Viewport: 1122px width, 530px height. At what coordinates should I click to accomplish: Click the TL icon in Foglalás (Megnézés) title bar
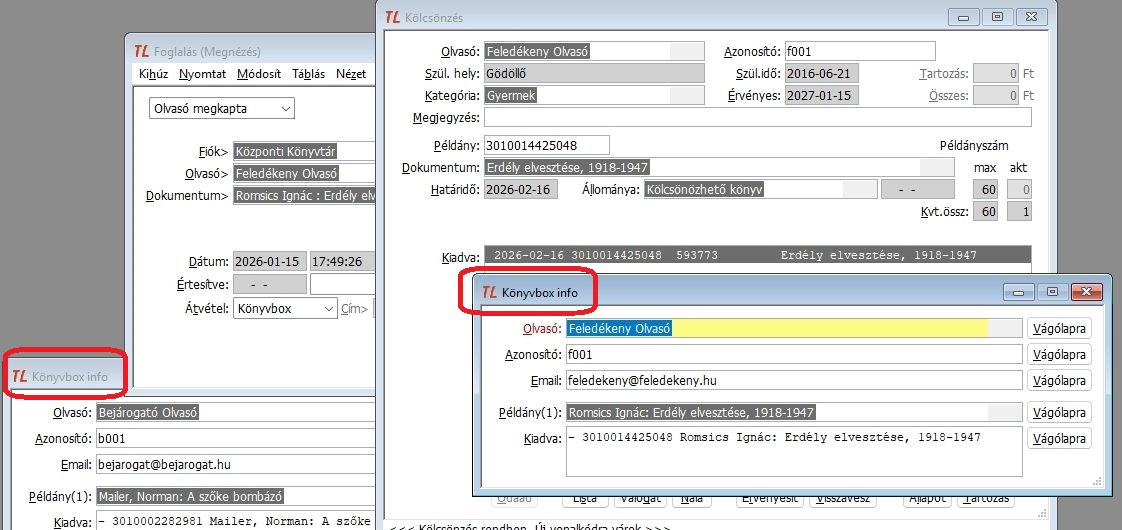[141, 49]
